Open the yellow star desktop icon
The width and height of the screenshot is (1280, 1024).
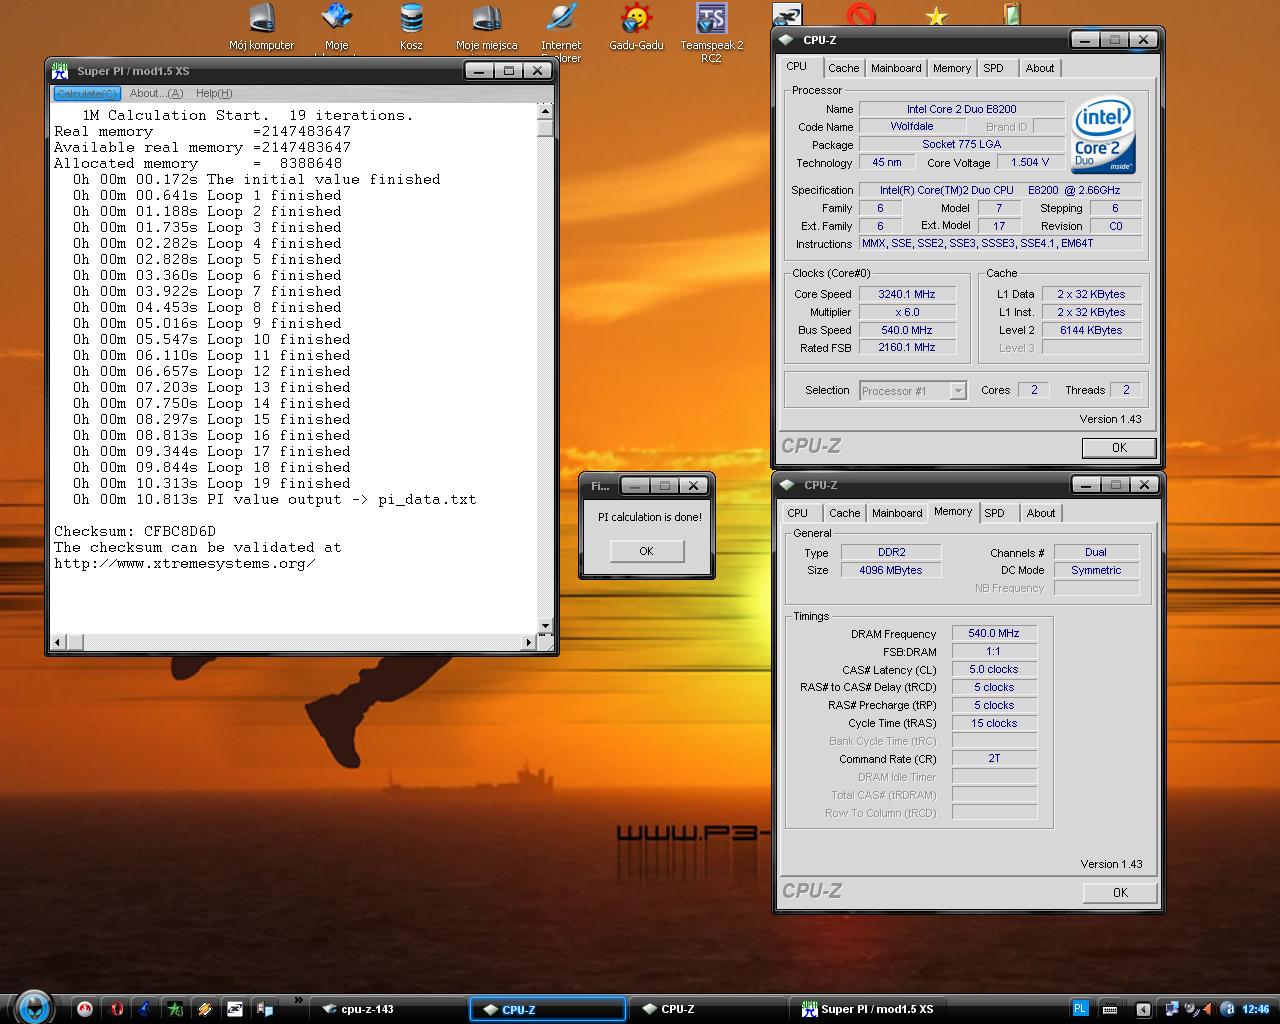(936, 16)
